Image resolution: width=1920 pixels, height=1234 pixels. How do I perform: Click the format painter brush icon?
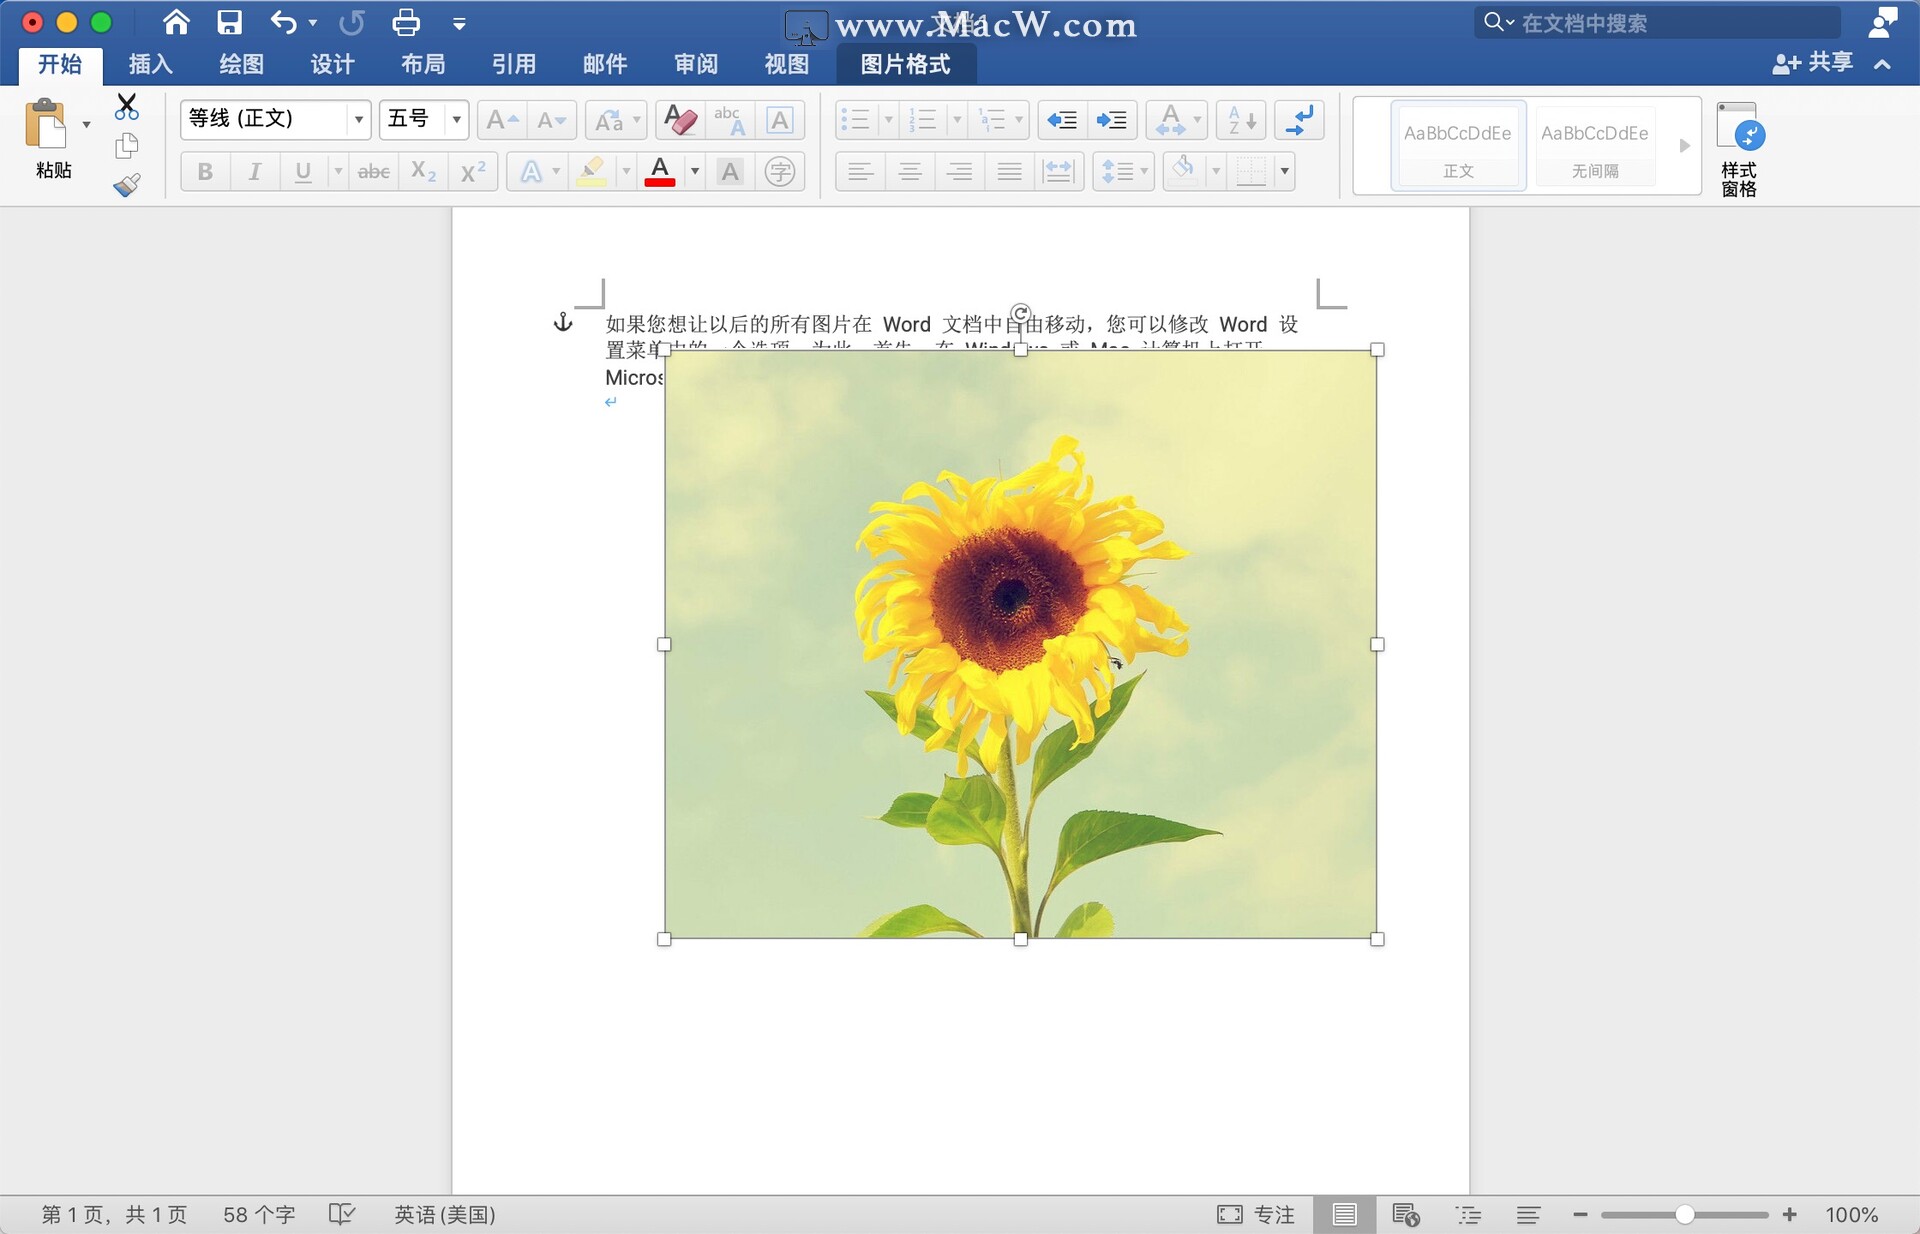[x=127, y=185]
